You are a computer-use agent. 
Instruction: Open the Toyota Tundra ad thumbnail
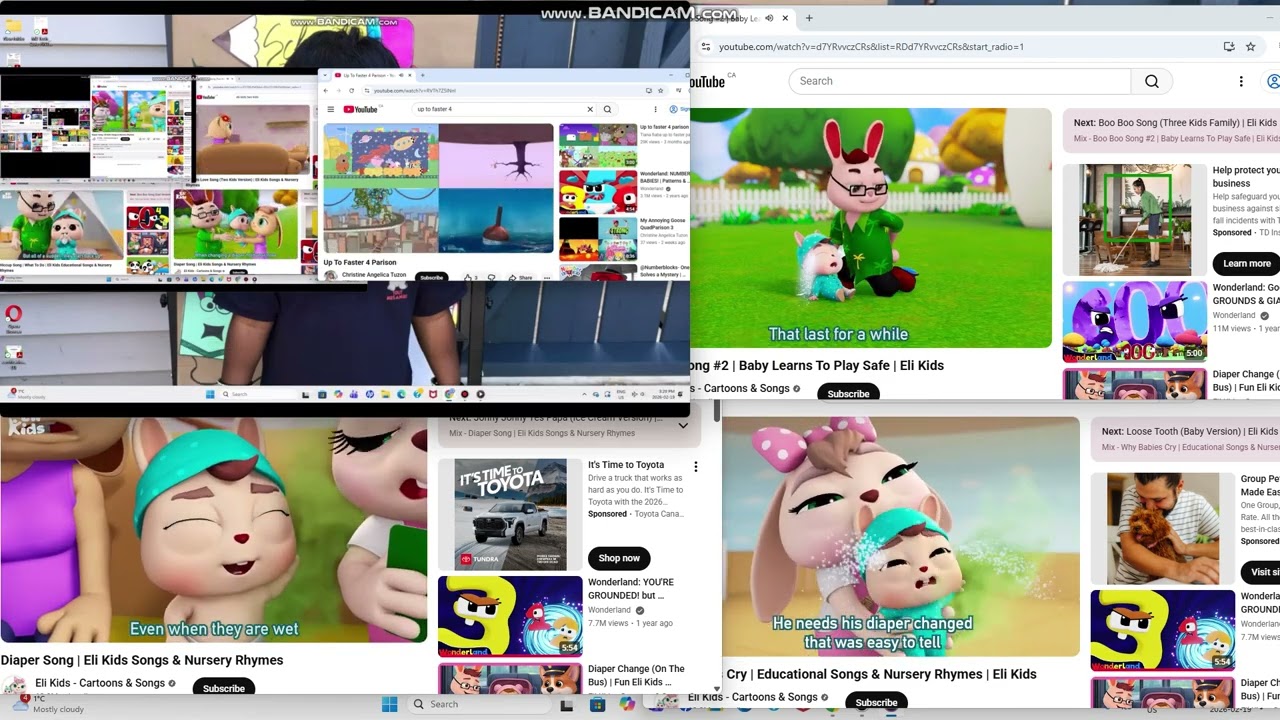pos(510,515)
